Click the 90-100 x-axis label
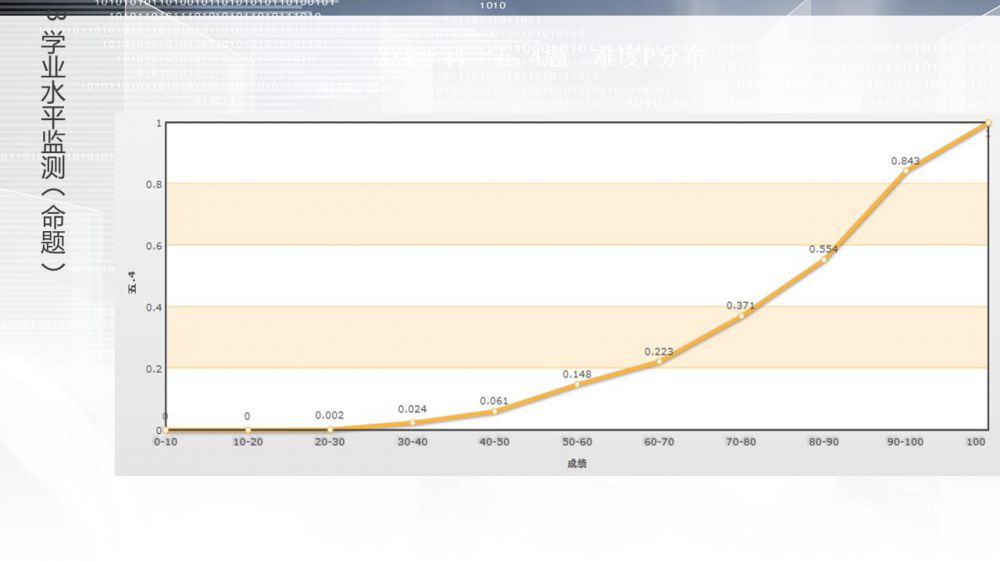Image resolution: width=1000 pixels, height=562 pixels. click(x=906, y=441)
